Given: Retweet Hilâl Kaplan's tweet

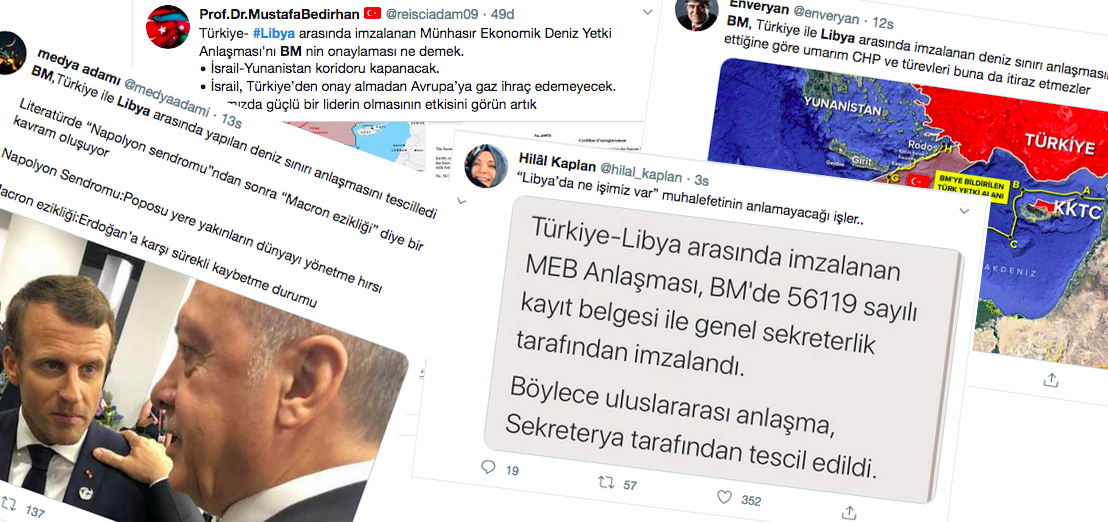Looking at the screenshot, I should [606, 482].
